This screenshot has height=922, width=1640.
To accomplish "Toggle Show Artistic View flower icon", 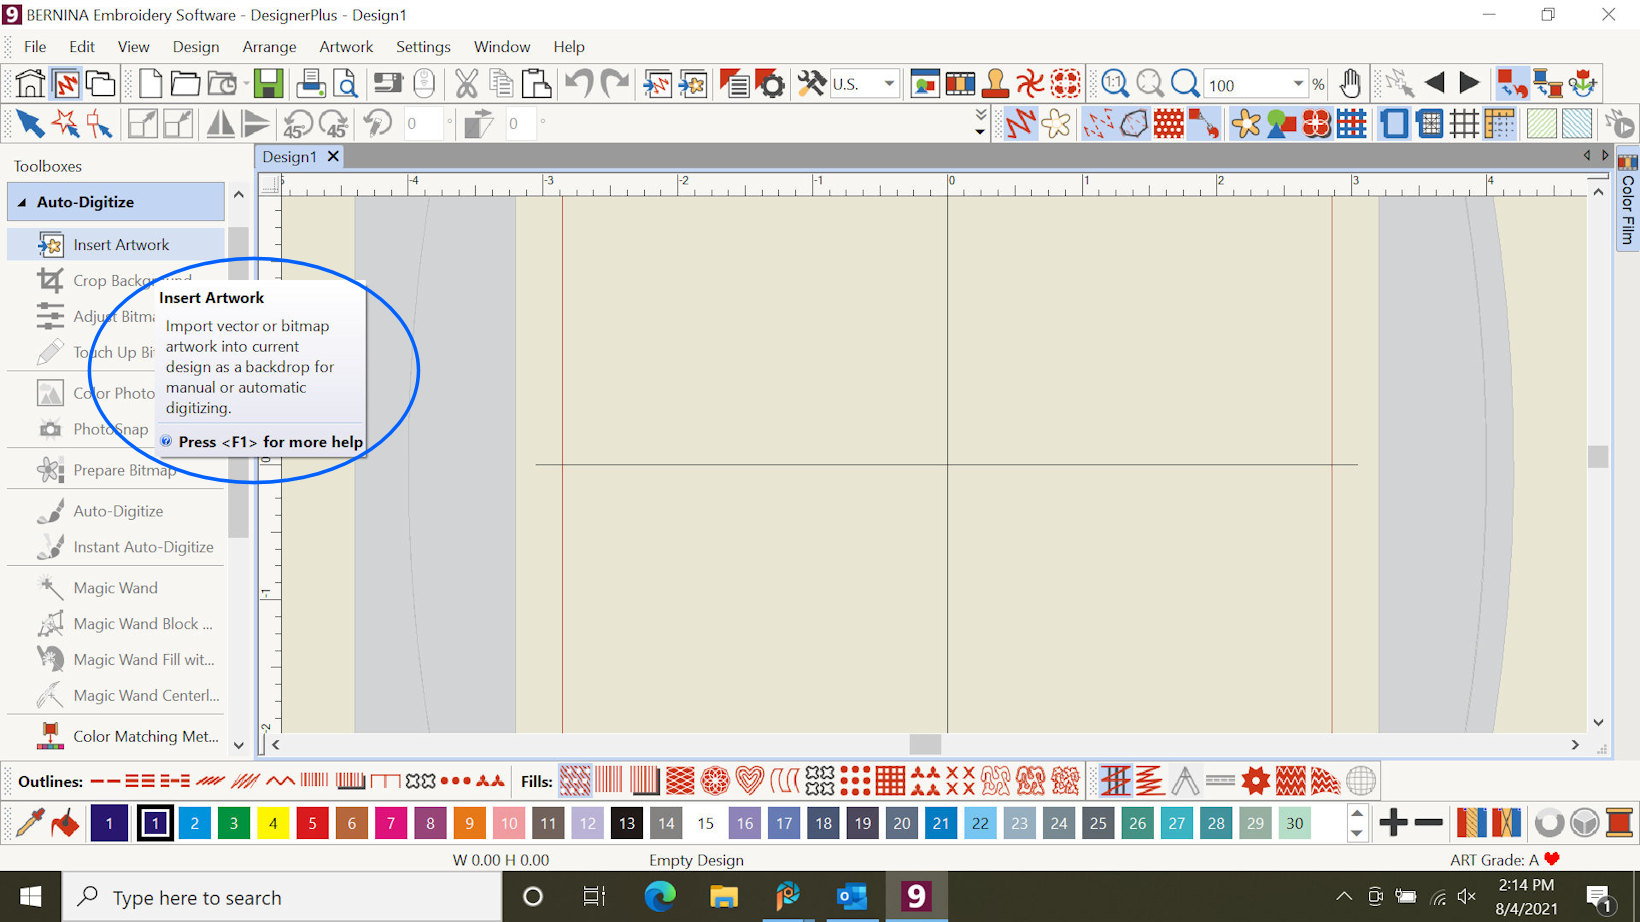I will tap(1056, 124).
